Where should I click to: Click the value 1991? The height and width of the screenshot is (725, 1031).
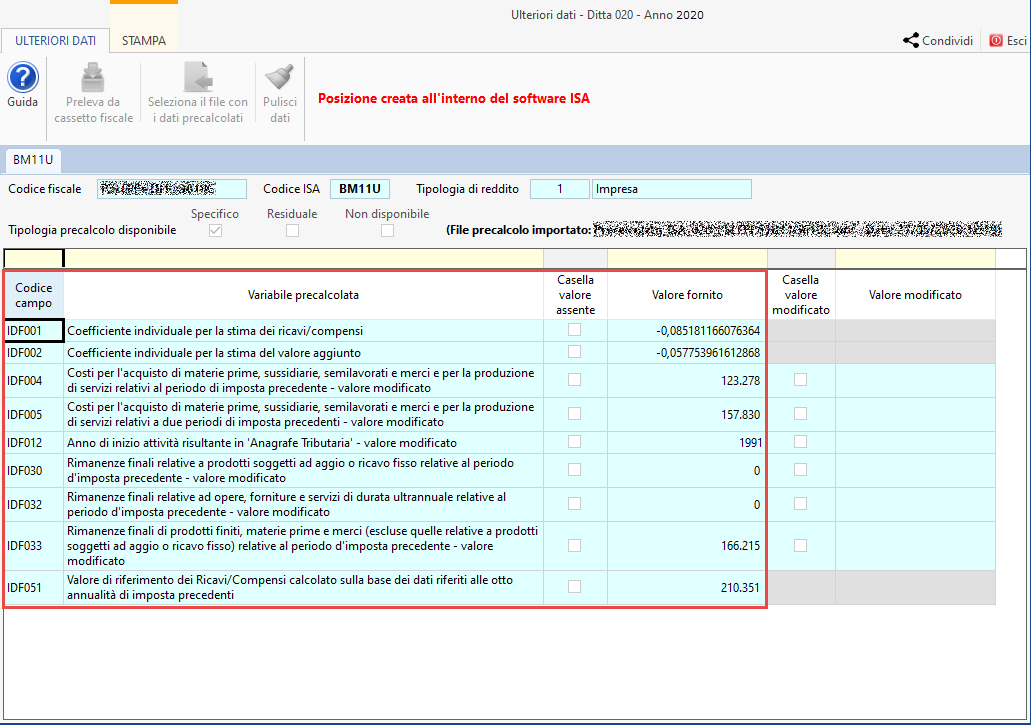coord(750,443)
